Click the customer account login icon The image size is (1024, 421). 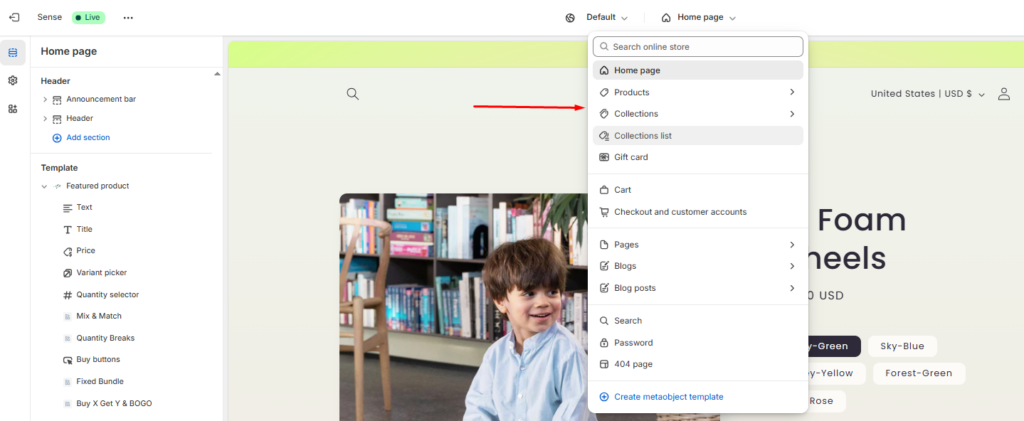[1004, 94]
